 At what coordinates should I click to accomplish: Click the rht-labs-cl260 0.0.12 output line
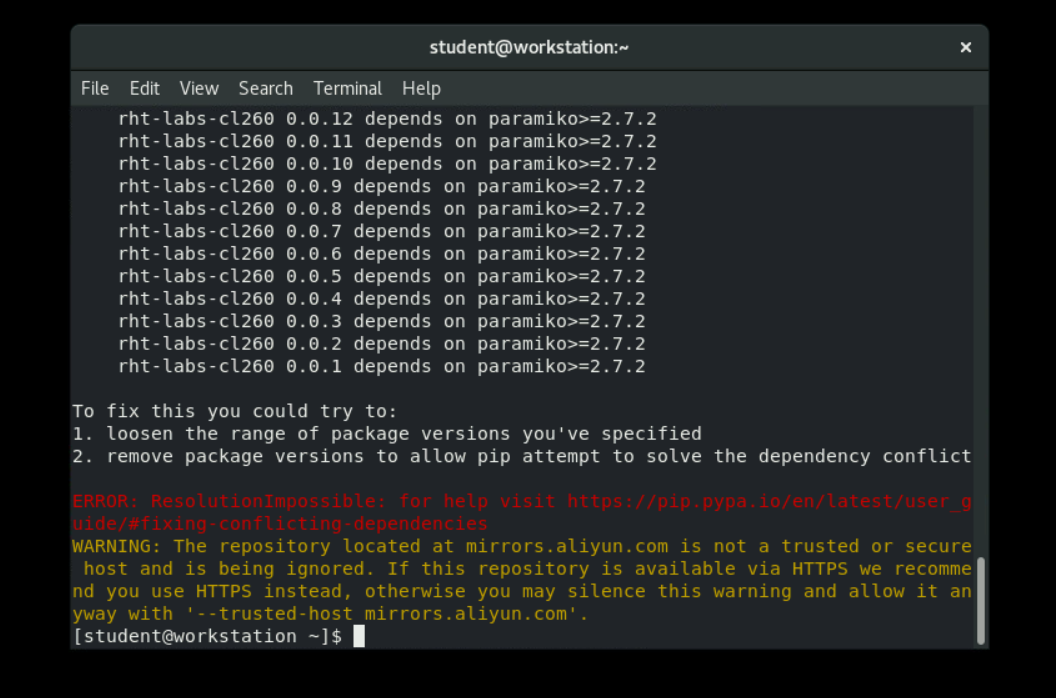coord(387,119)
